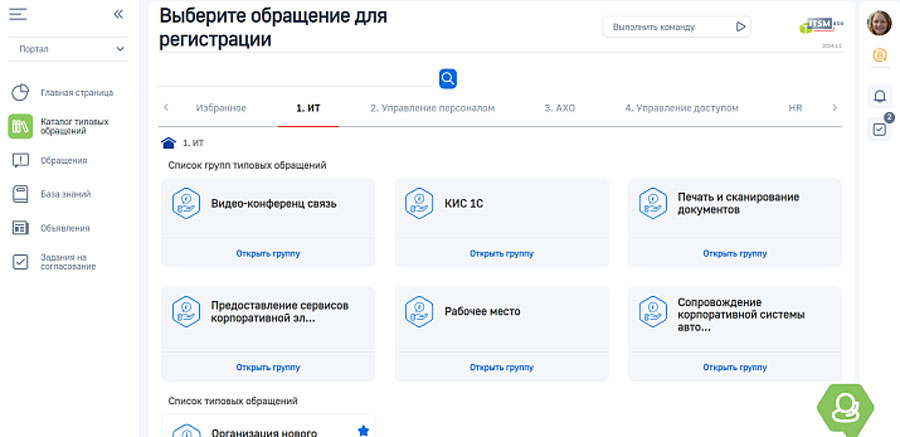Expand the Портал dropdown
The width and height of the screenshot is (900, 437).
click(x=68, y=48)
